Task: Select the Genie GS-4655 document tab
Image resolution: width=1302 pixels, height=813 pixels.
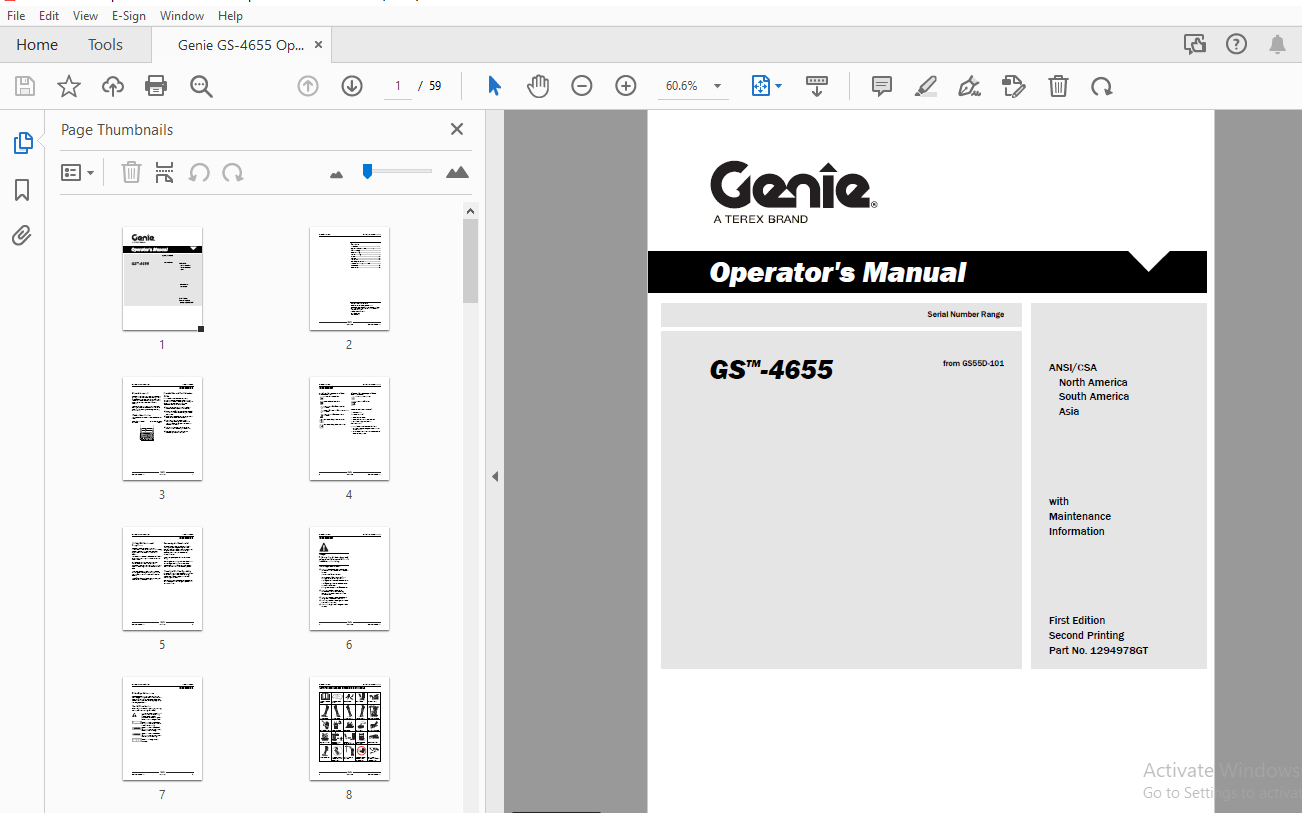Action: pos(241,45)
